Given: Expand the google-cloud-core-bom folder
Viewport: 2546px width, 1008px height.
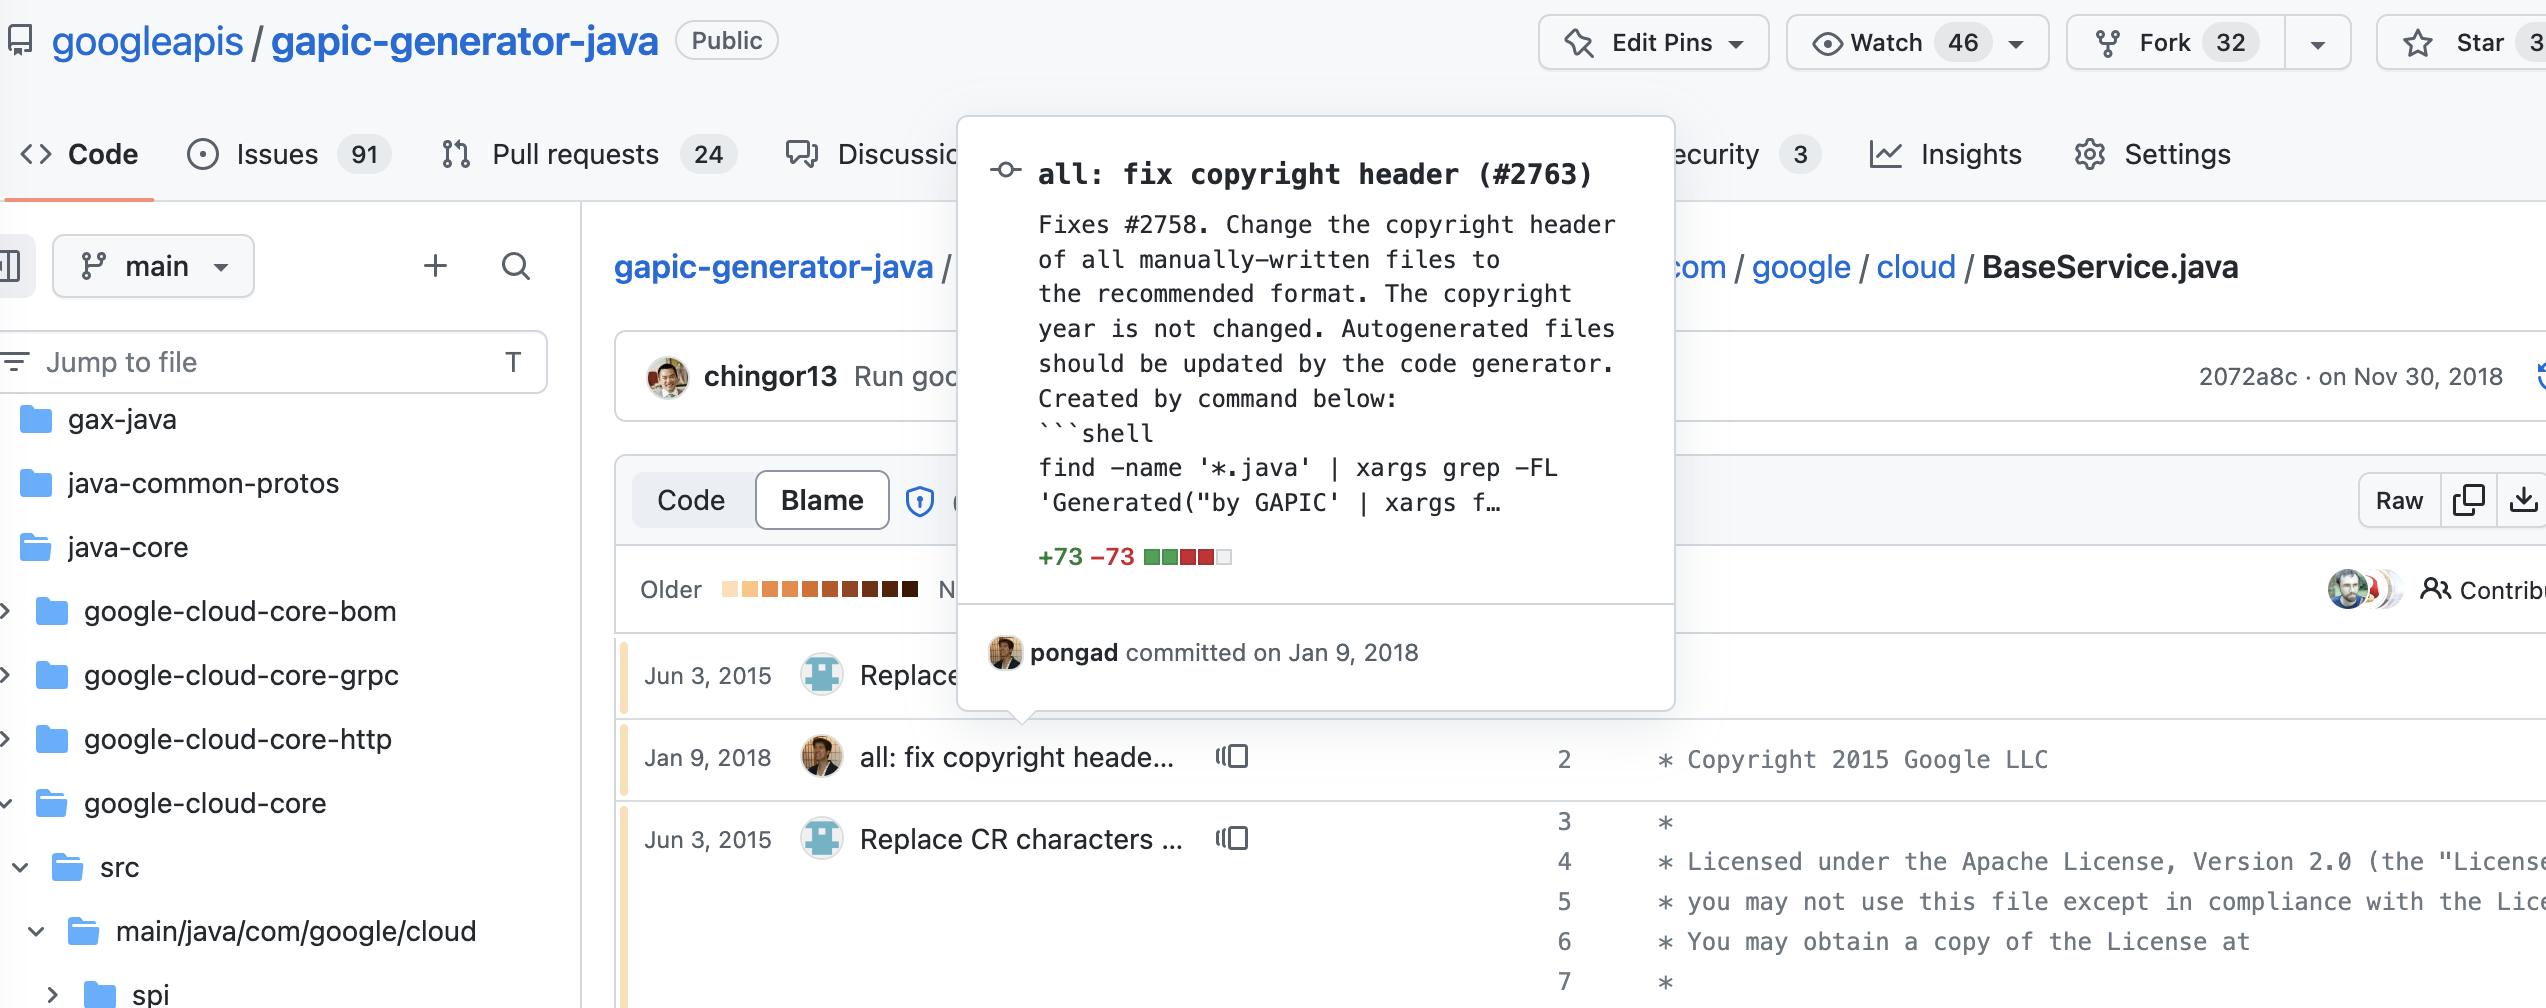Looking at the screenshot, I should pos(6,611).
